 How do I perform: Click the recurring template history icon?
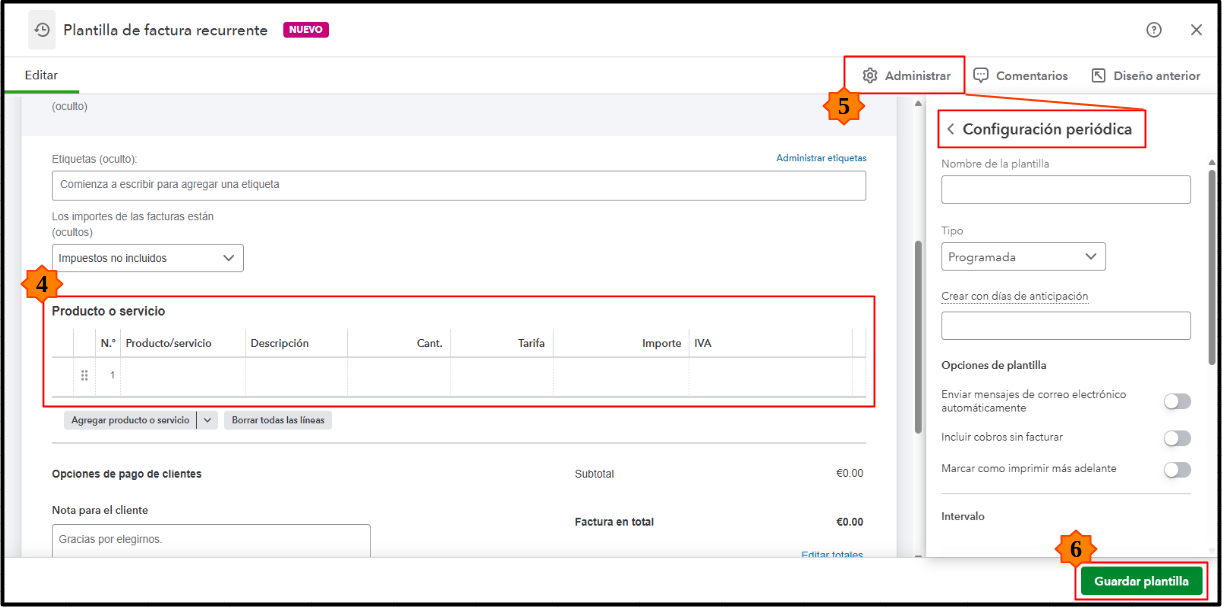[x=42, y=30]
